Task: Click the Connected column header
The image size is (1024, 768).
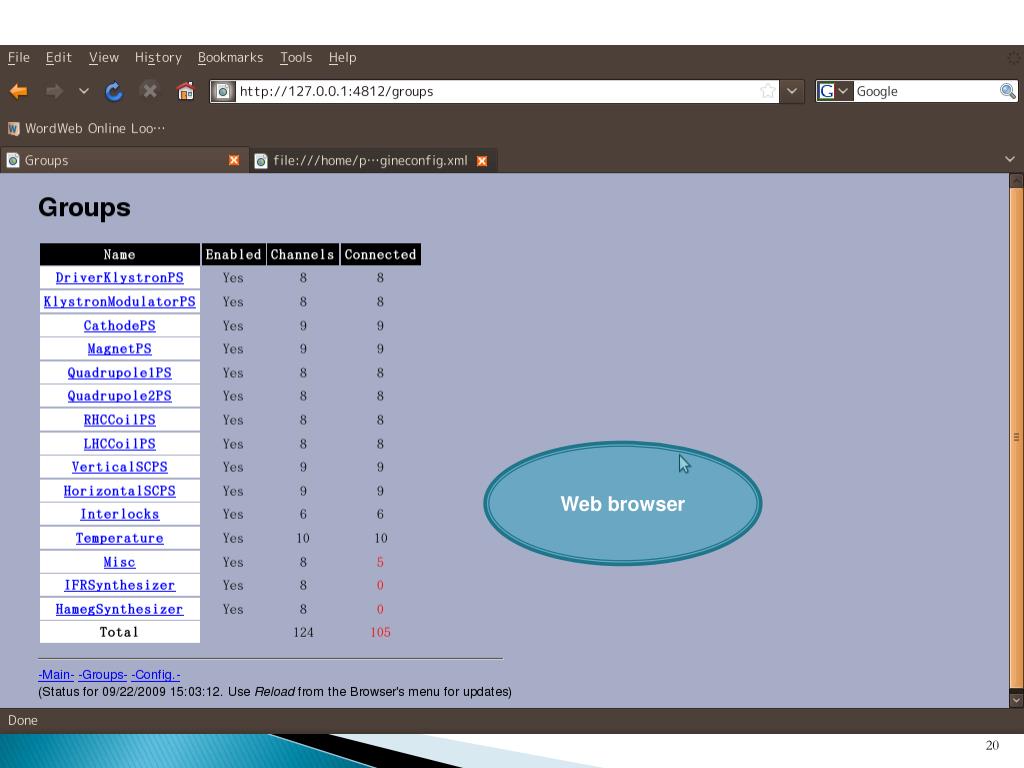Action: point(381,255)
